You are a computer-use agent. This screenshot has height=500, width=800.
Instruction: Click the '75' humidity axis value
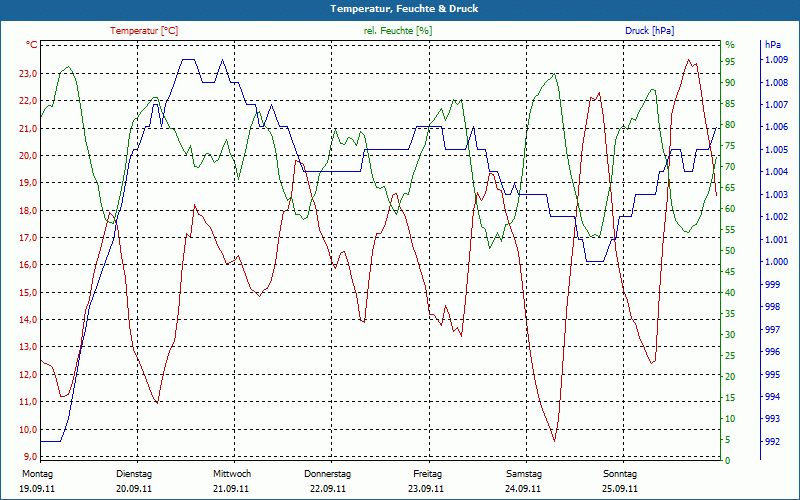click(x=730, y=145)
